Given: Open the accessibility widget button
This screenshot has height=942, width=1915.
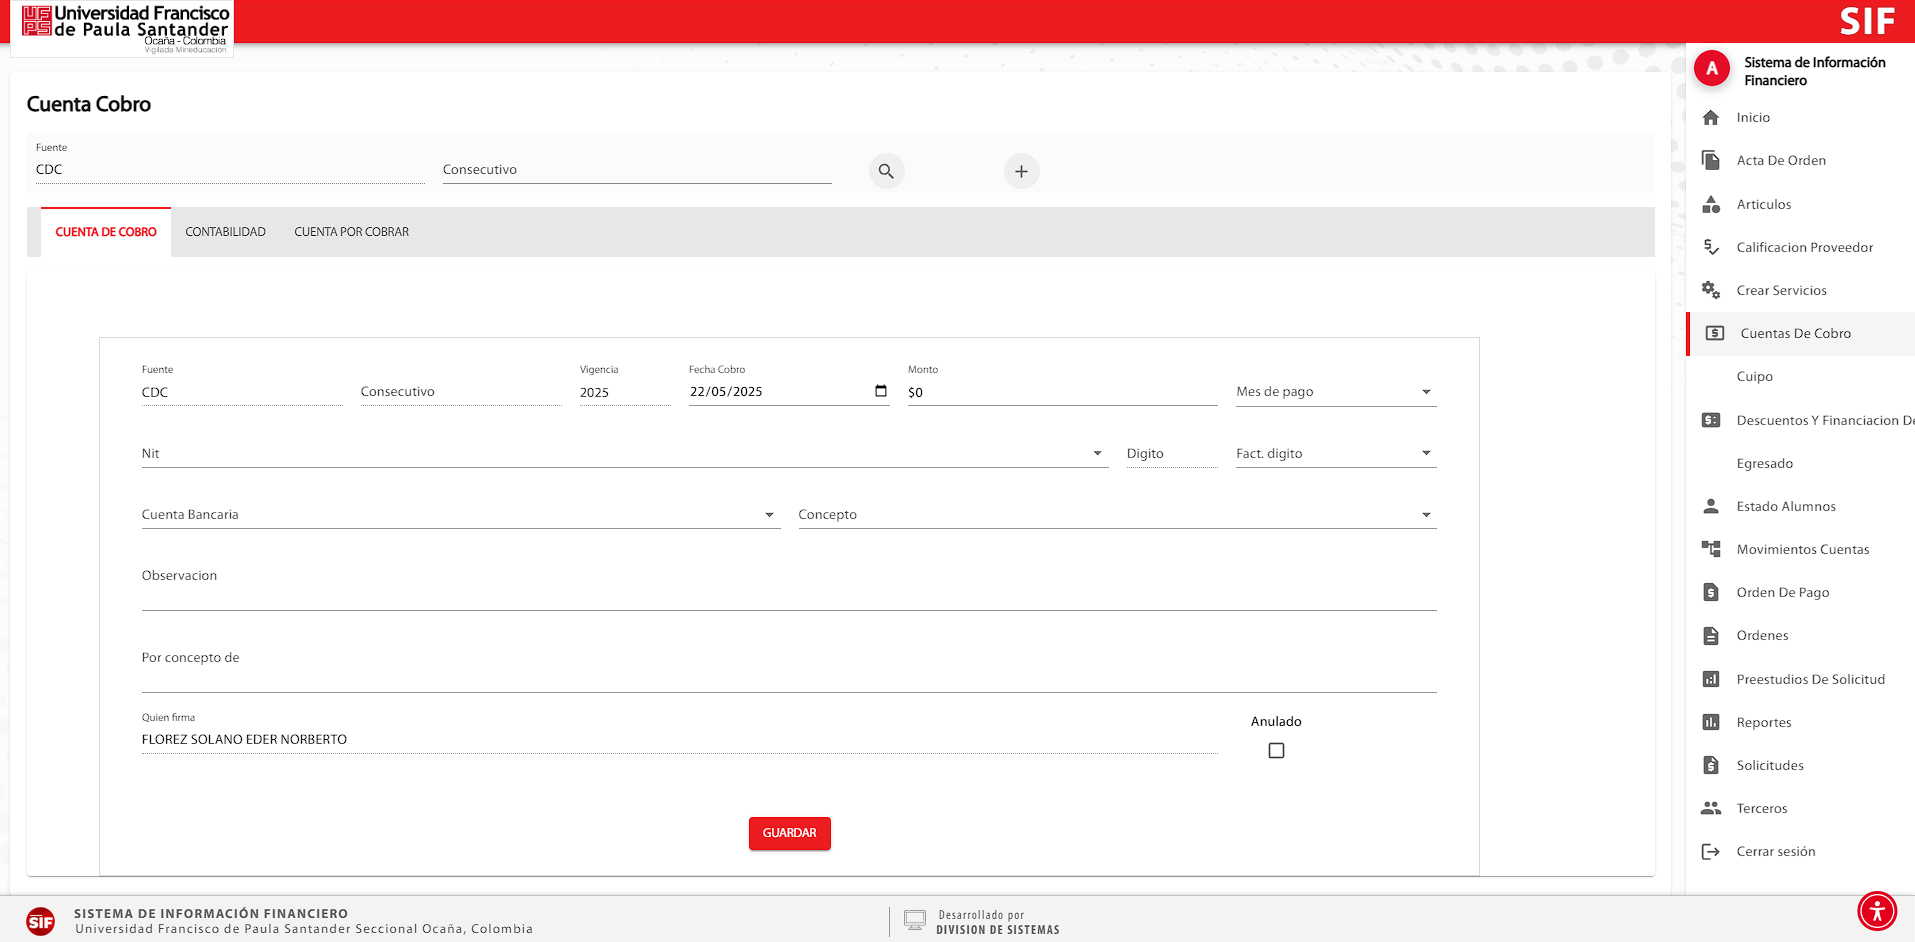Looking at the screenshot, I should coord(1877,911).
